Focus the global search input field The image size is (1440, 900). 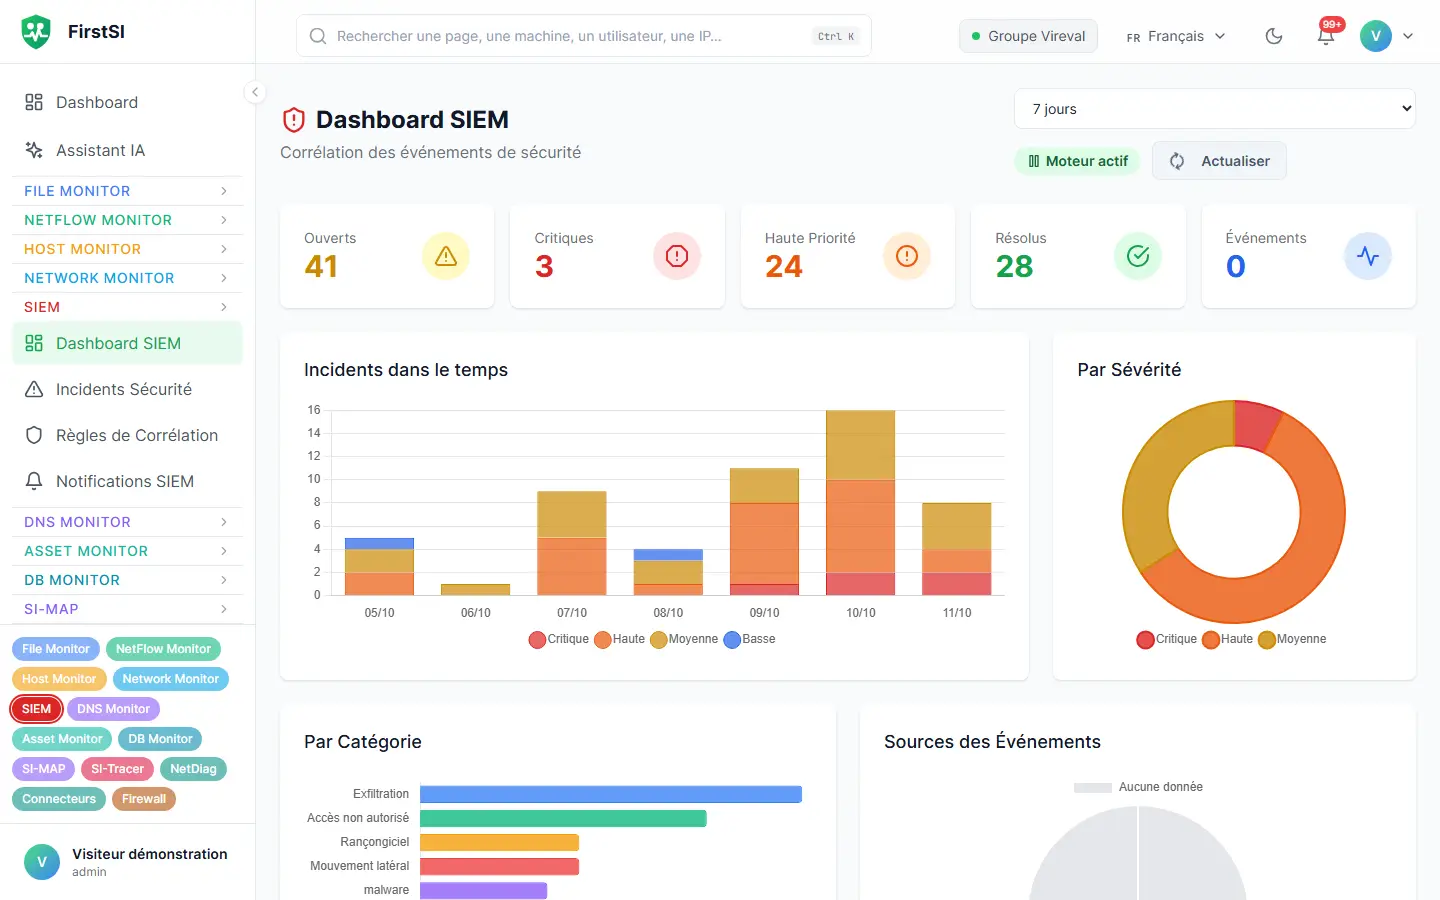[x=584, y=36]
